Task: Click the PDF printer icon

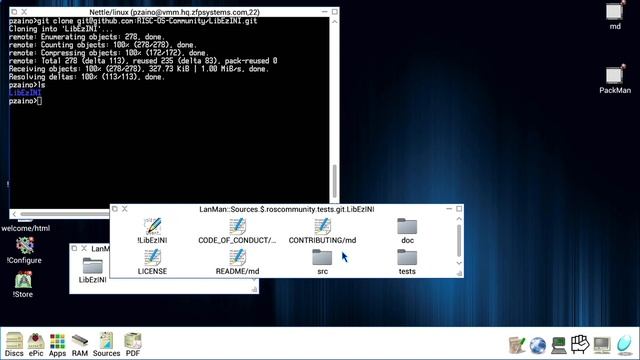Action: pyautogui.click(x=133, y=345)
